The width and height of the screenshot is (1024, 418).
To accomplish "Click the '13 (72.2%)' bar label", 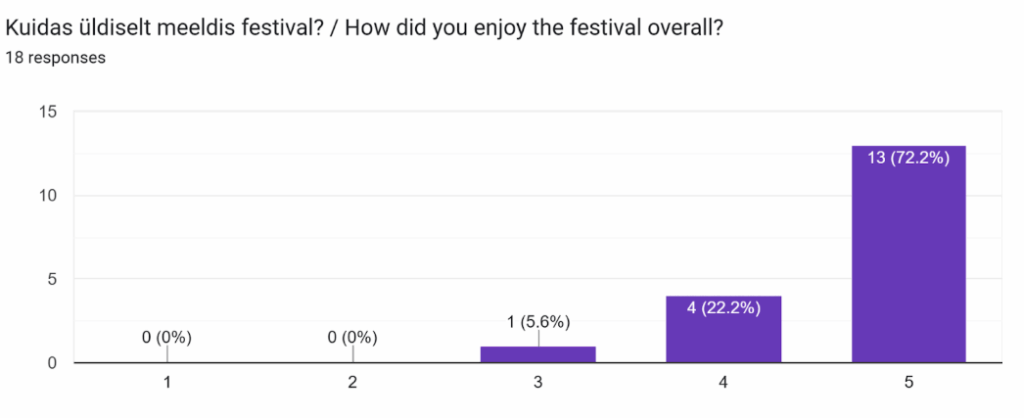I will (908, 158).
